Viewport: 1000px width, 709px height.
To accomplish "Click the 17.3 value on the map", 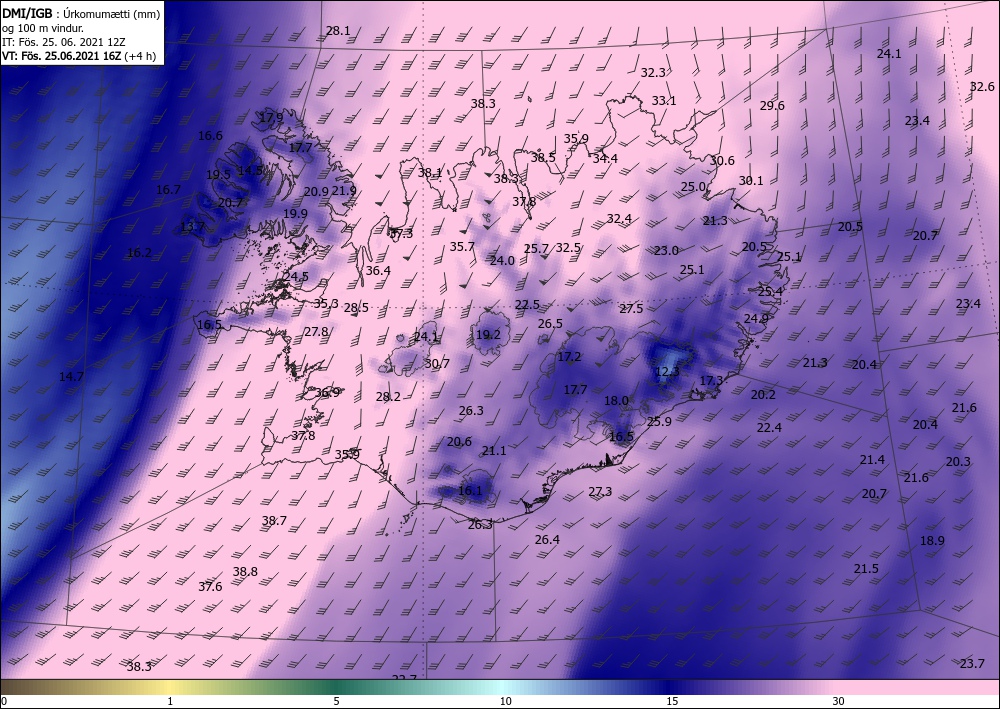I will [x=711, y=381].
